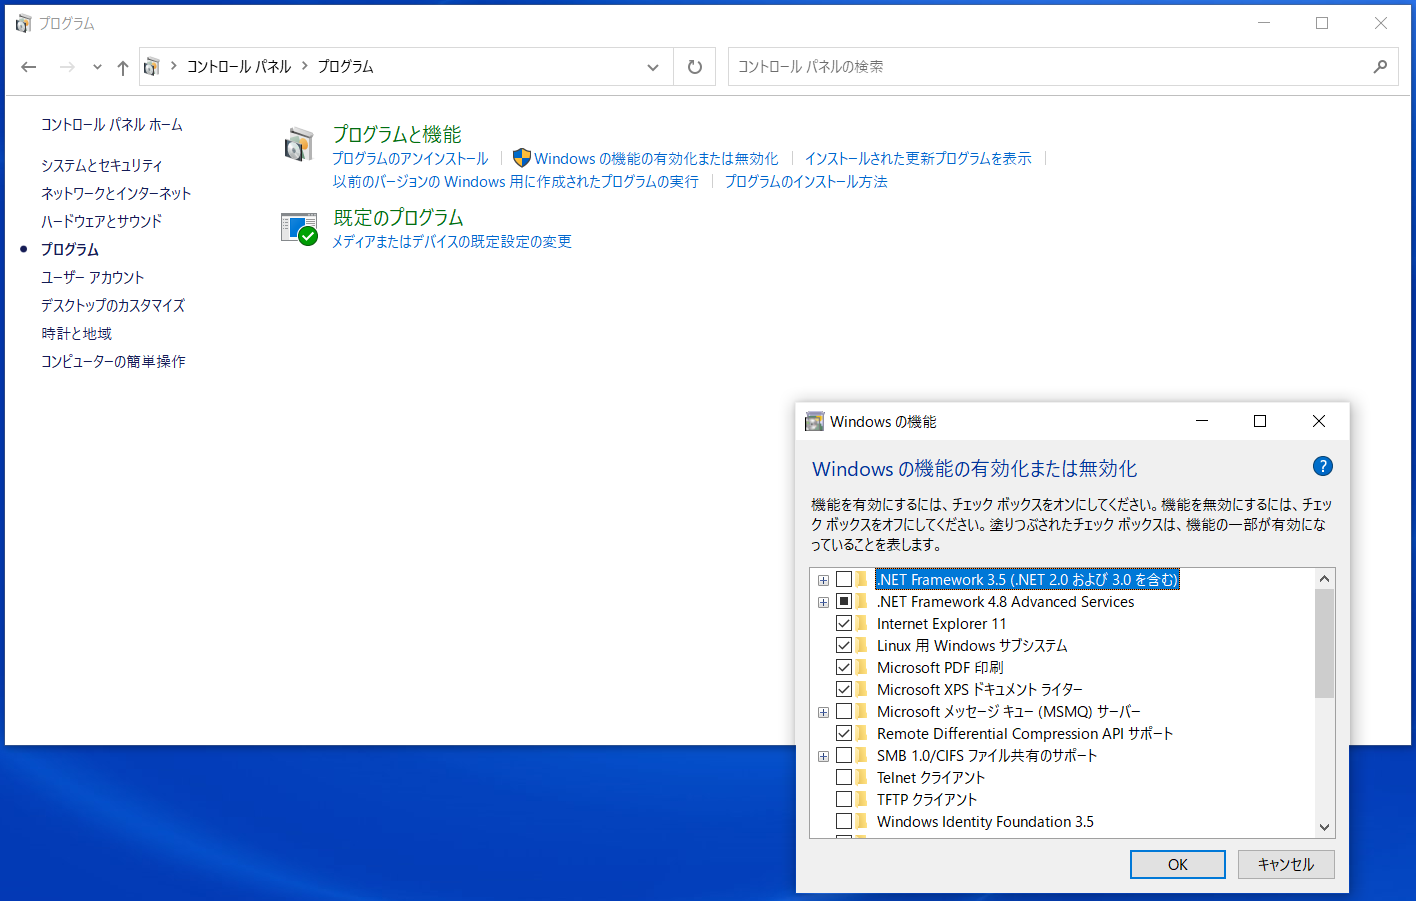Expand .NET Framework 3.5 tree node
1416x901 pixels.
pyautogui.click(x=823, y=580)
